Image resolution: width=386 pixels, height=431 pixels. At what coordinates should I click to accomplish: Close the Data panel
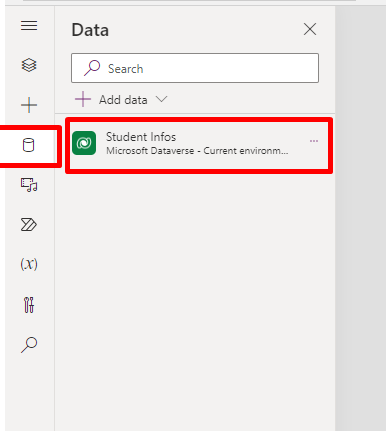(x=310, y=29)
